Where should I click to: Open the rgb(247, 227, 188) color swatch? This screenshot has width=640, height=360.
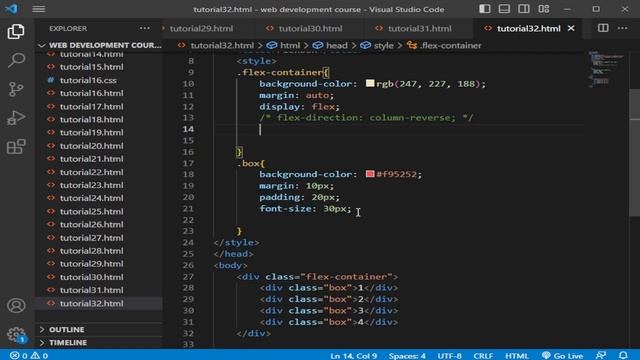point(370,83)
